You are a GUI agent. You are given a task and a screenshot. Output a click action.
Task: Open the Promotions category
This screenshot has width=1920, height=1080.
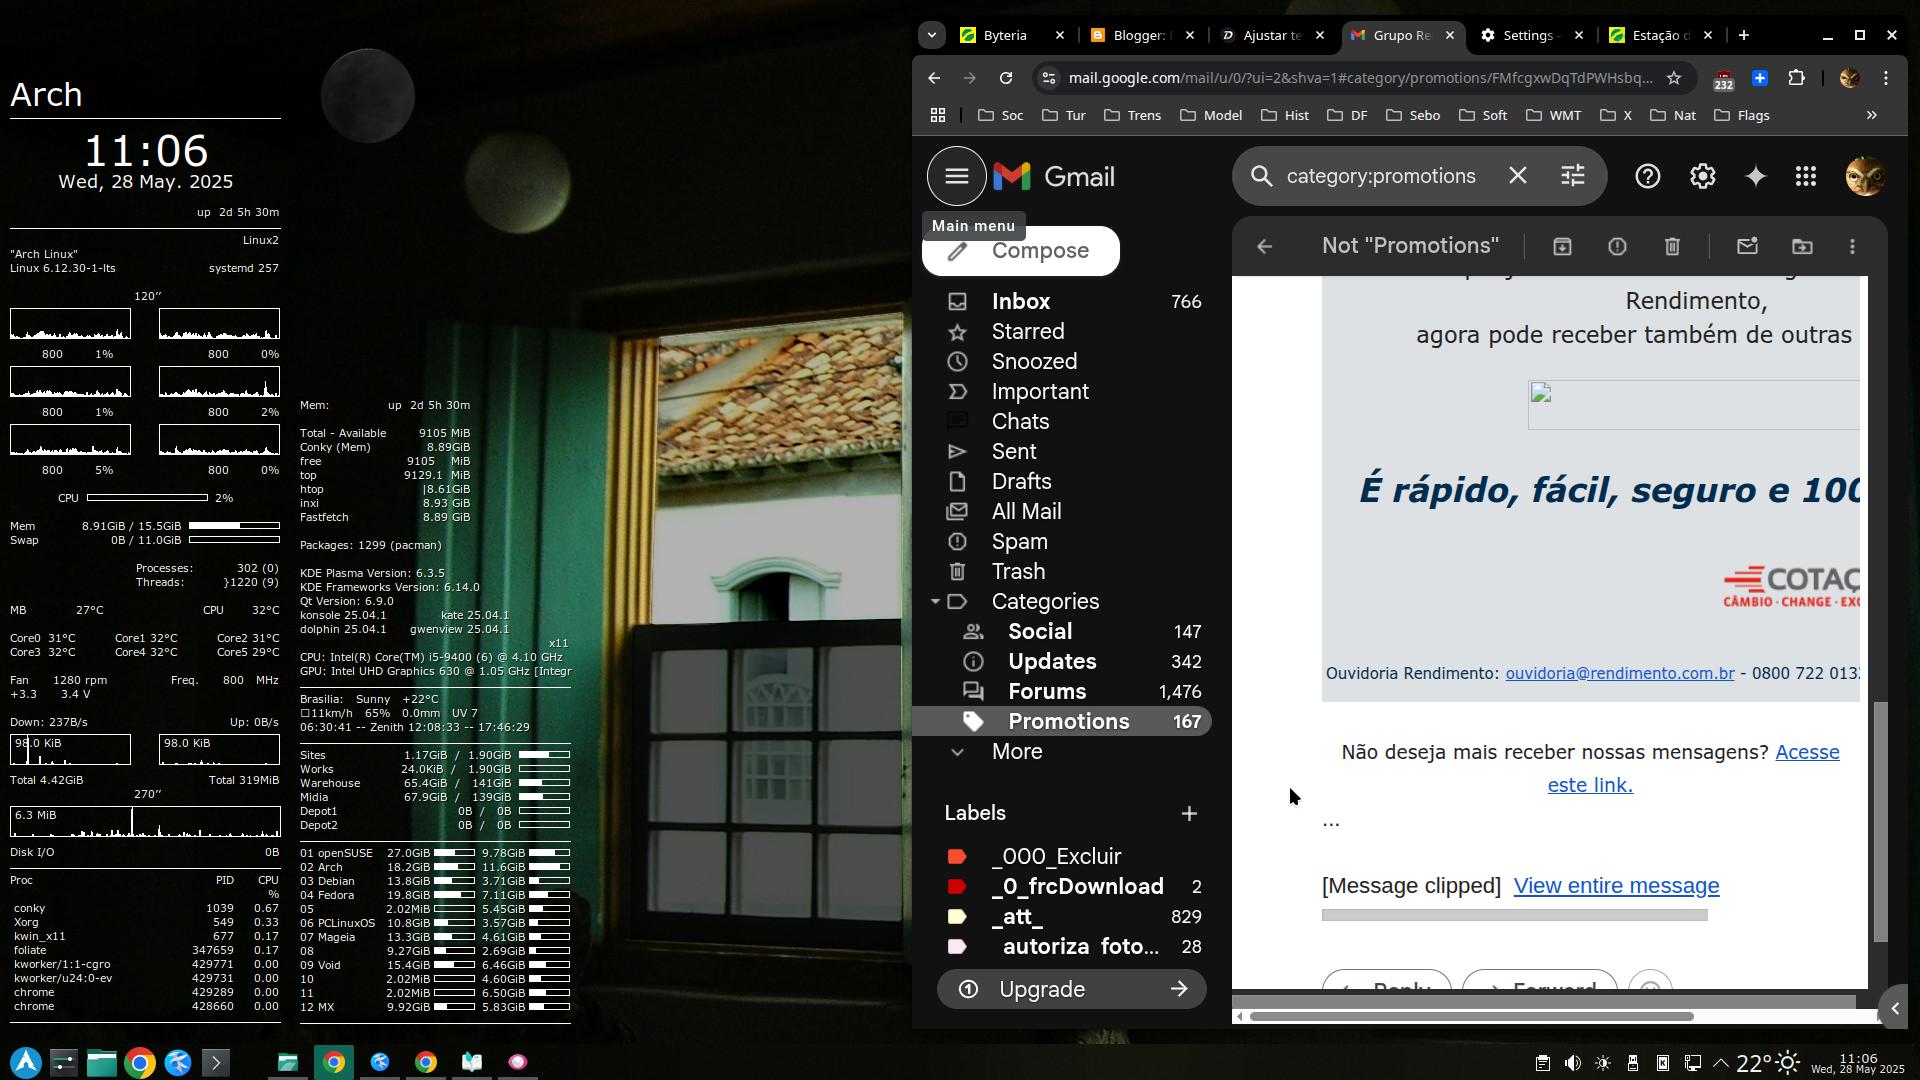(1068, 722)
